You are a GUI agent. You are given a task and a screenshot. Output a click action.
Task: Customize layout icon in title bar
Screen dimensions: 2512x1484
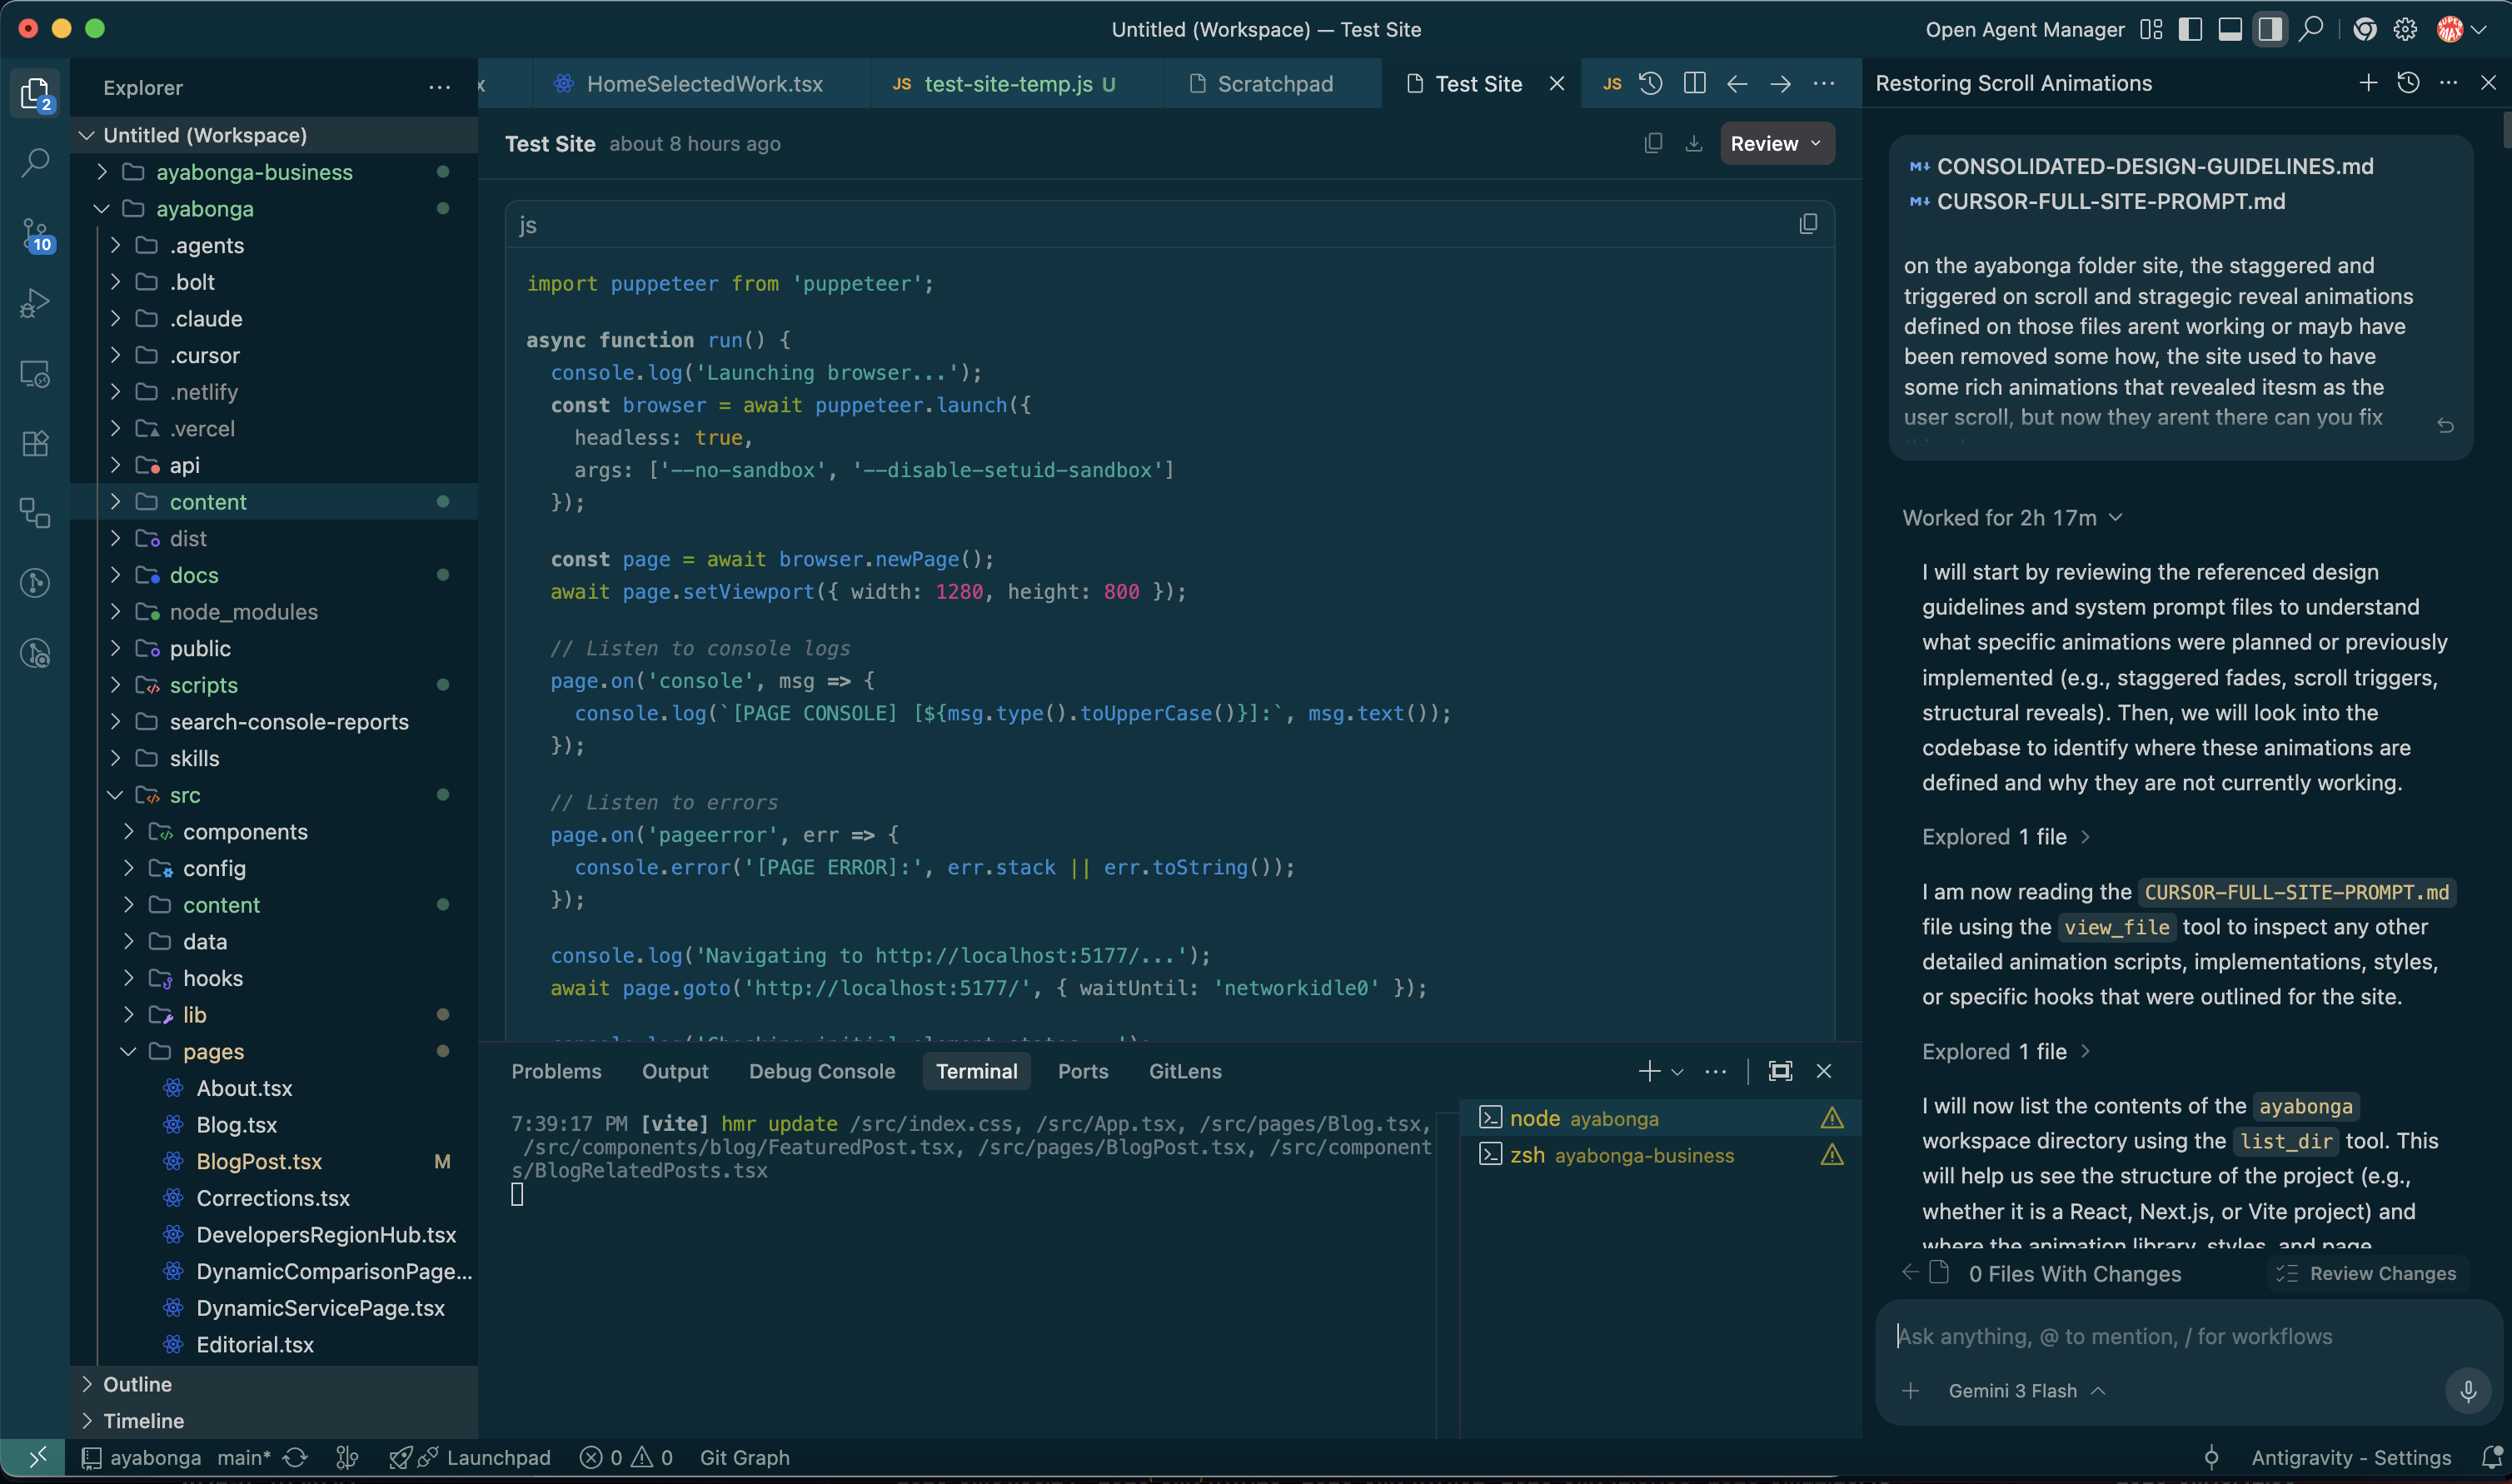coord(2151,29)
